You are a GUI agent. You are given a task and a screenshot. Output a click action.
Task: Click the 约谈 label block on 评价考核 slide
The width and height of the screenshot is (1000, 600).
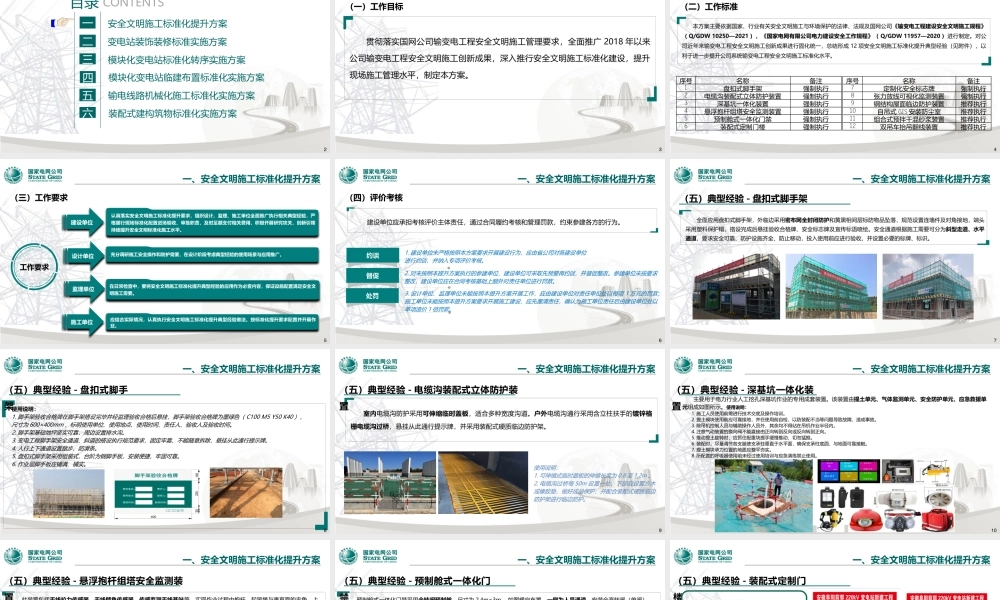click(372, 255)
